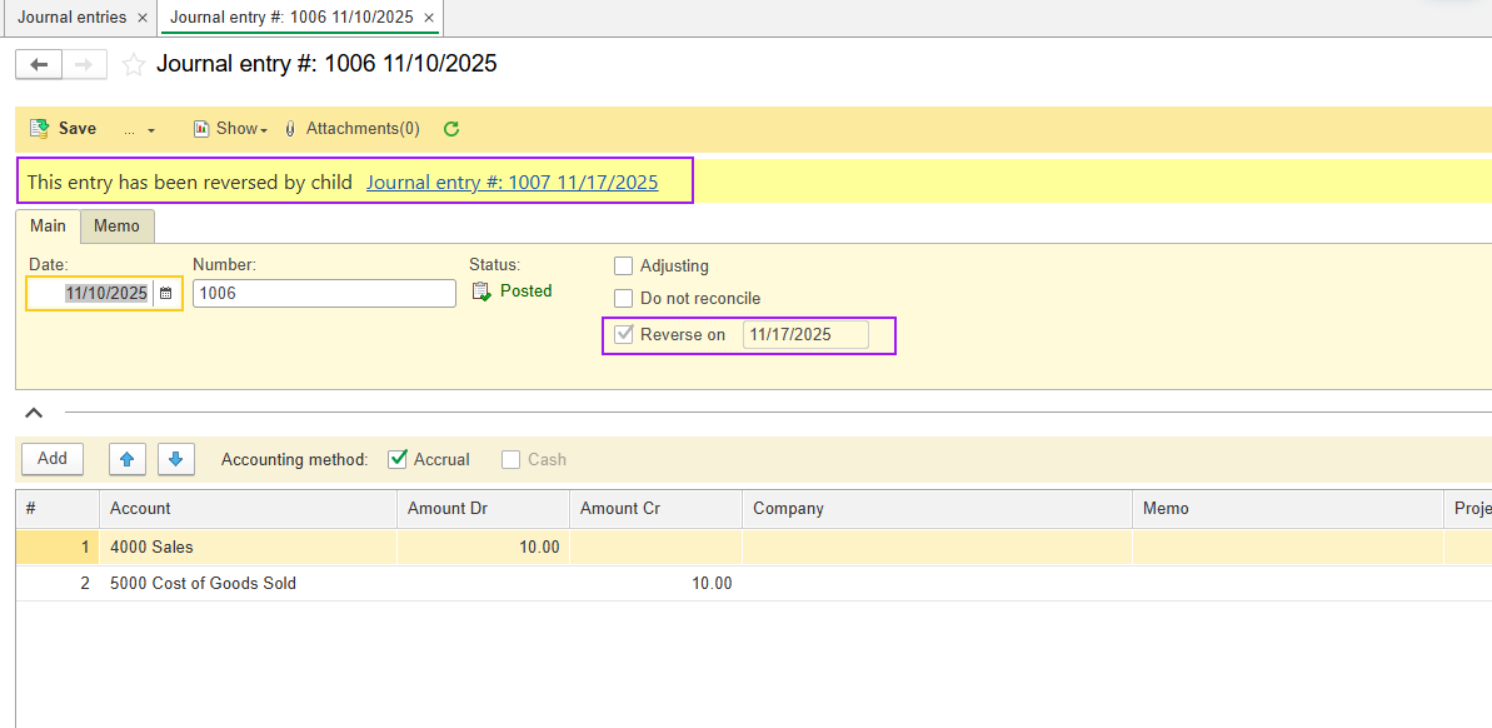Click the Number input field
Screen dimensions: 1492x728
324,294
